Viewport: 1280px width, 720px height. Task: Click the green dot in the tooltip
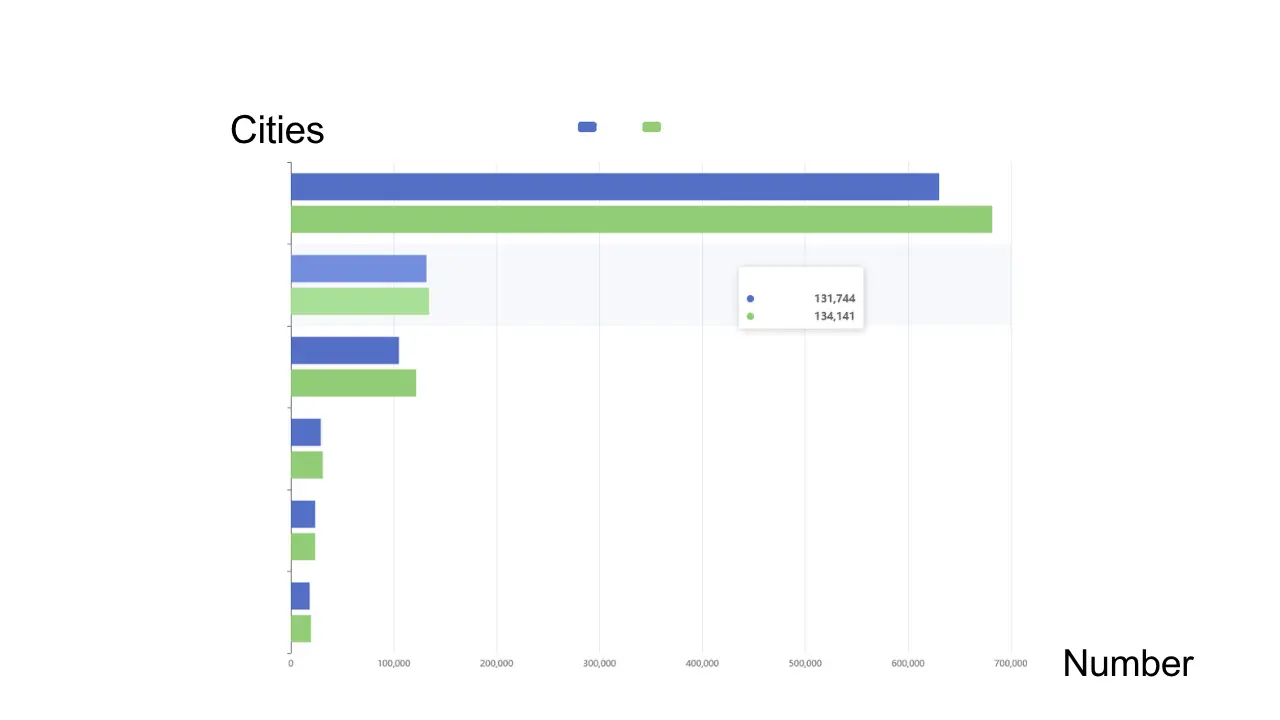[x=750, y=316]
